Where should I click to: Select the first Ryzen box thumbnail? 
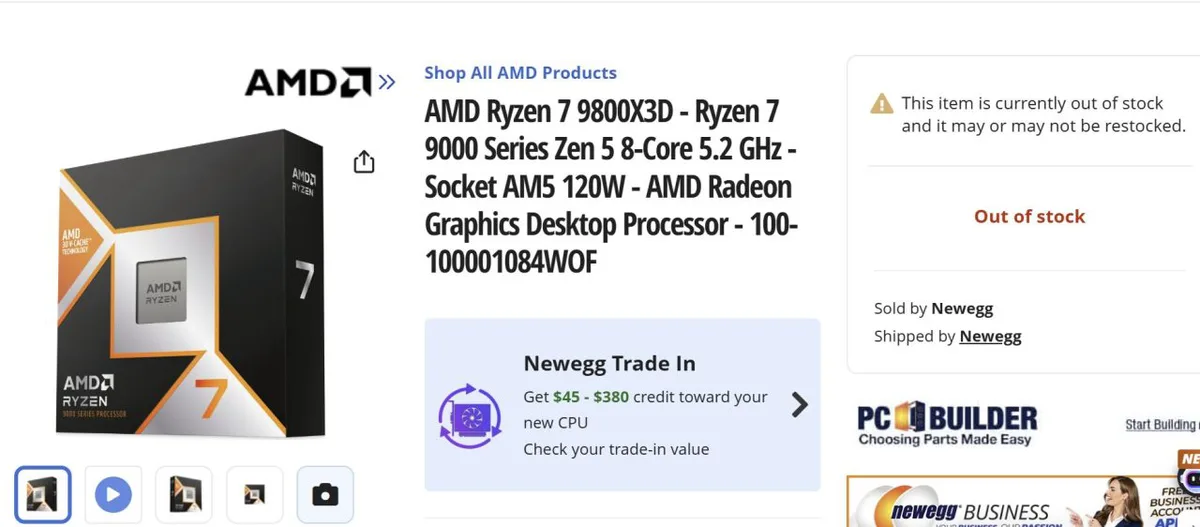[x=42, y=494]
